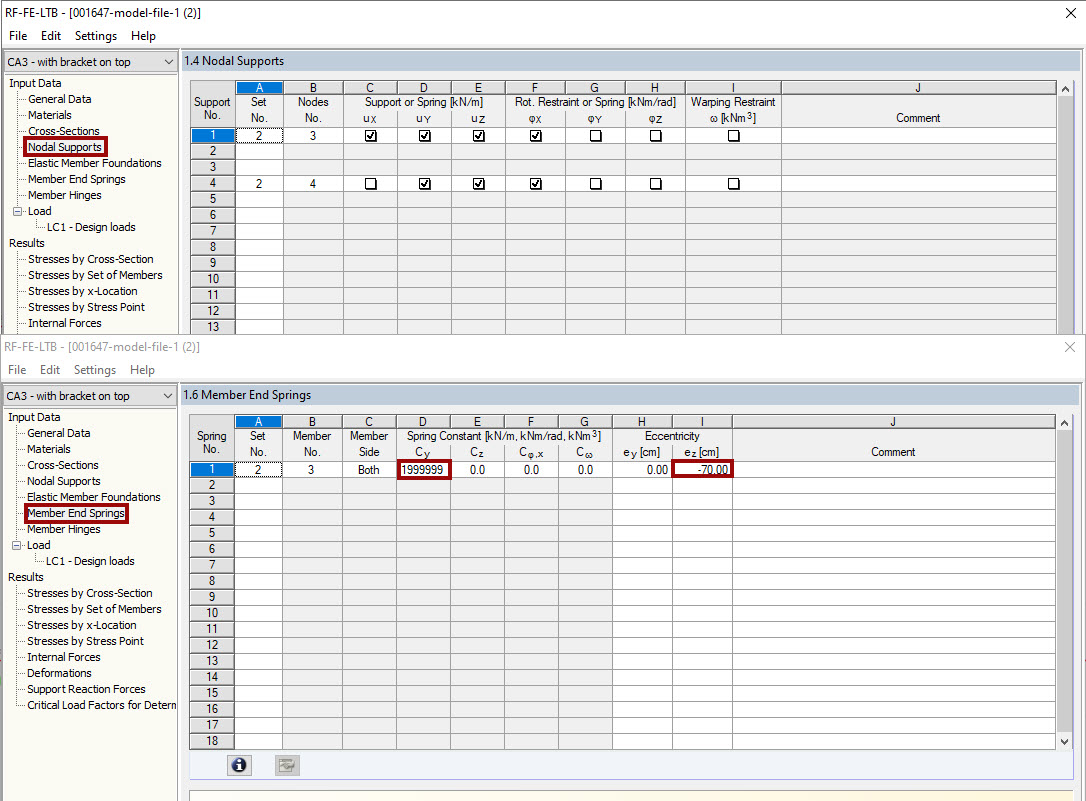Click scroll up arrow of Member End Springs table
Image resolution: width=1086 pixels, height=801 pixels.
(1065, 423)
